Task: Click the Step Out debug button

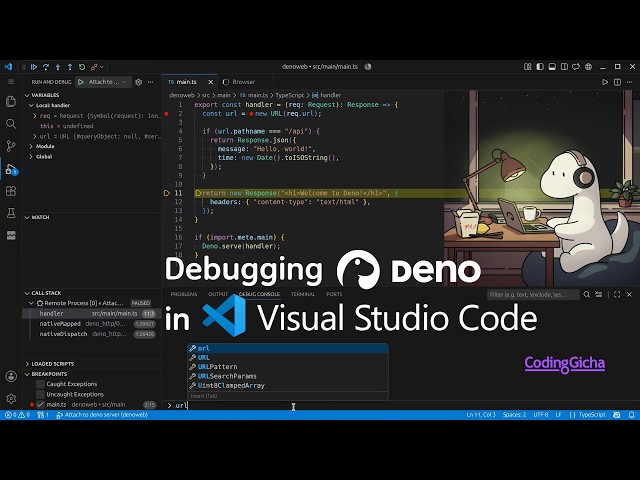Action: pos(70,67)
